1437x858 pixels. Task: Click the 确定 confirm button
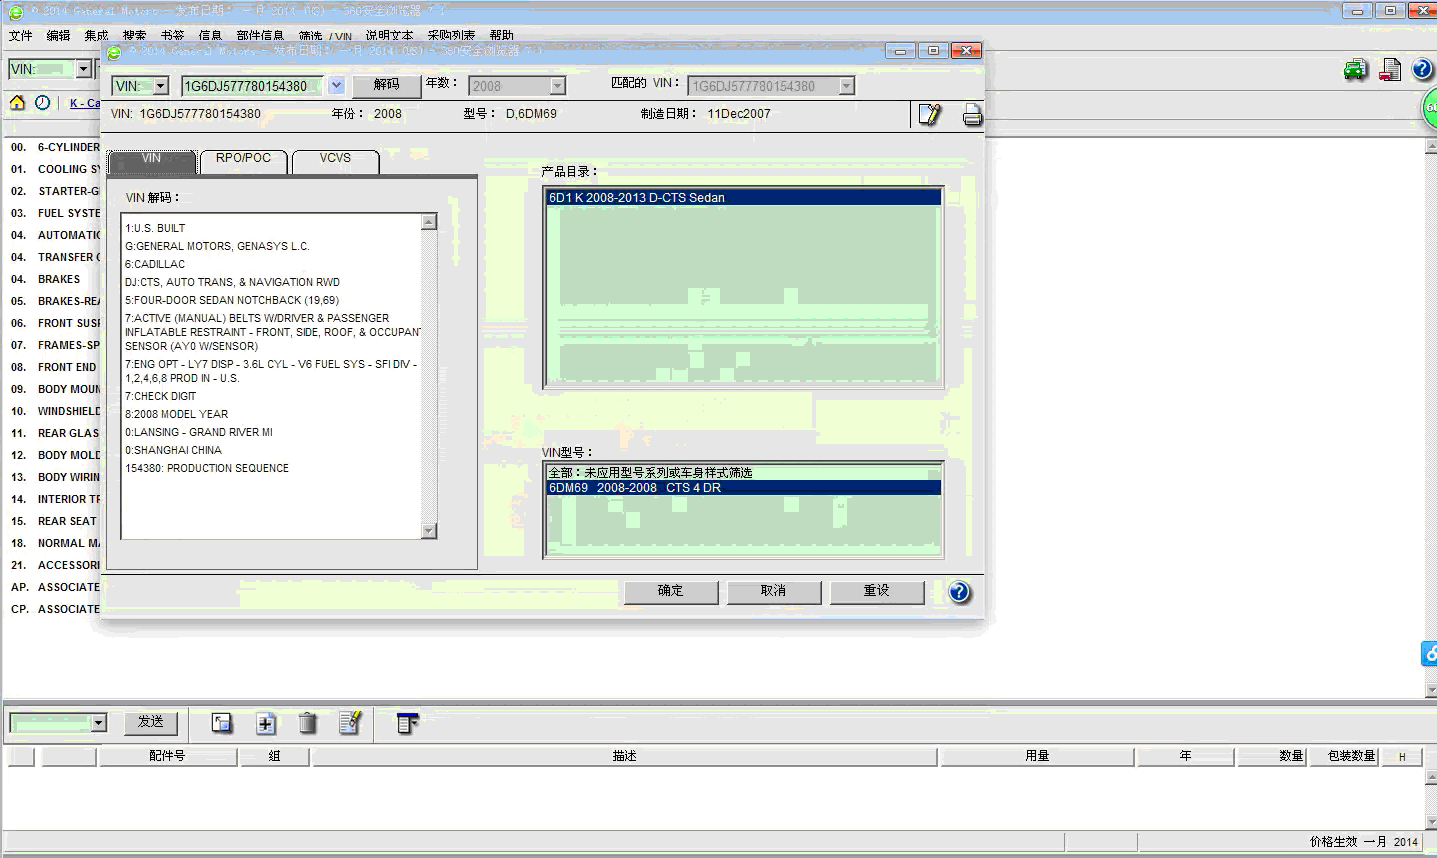(x=671, y=592)
